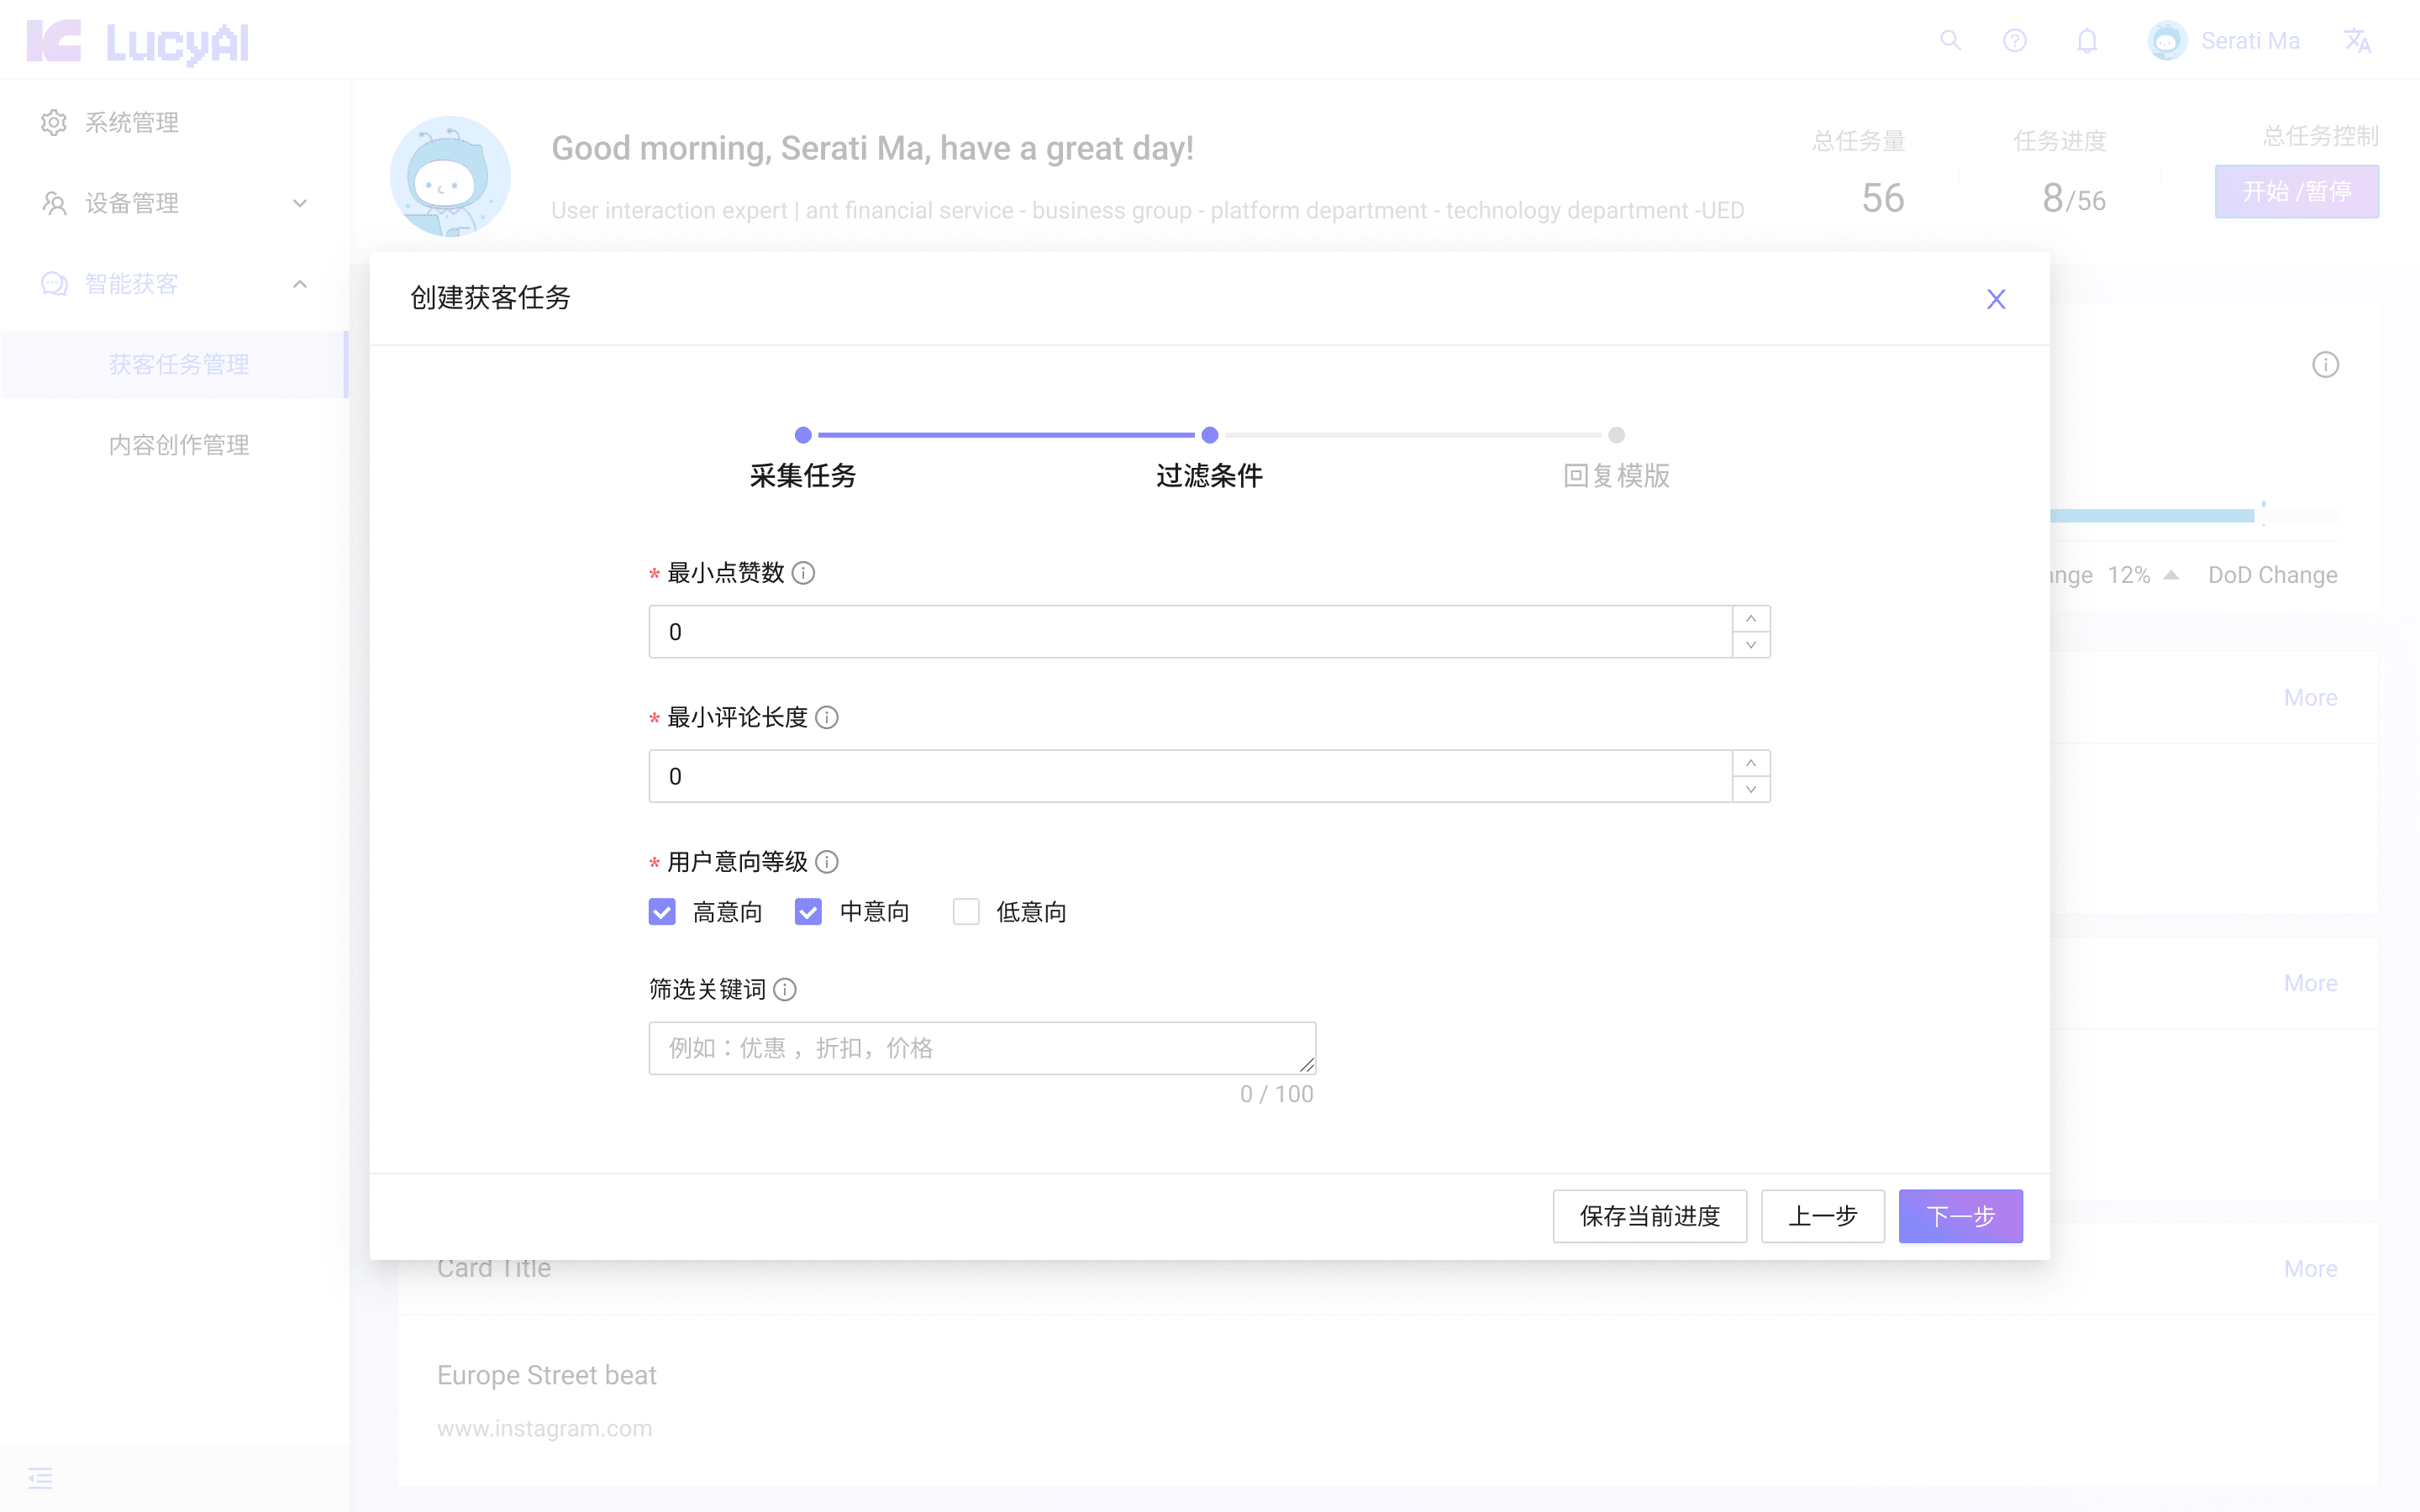Click the 下一步 button

[x=1960, y=1216]
